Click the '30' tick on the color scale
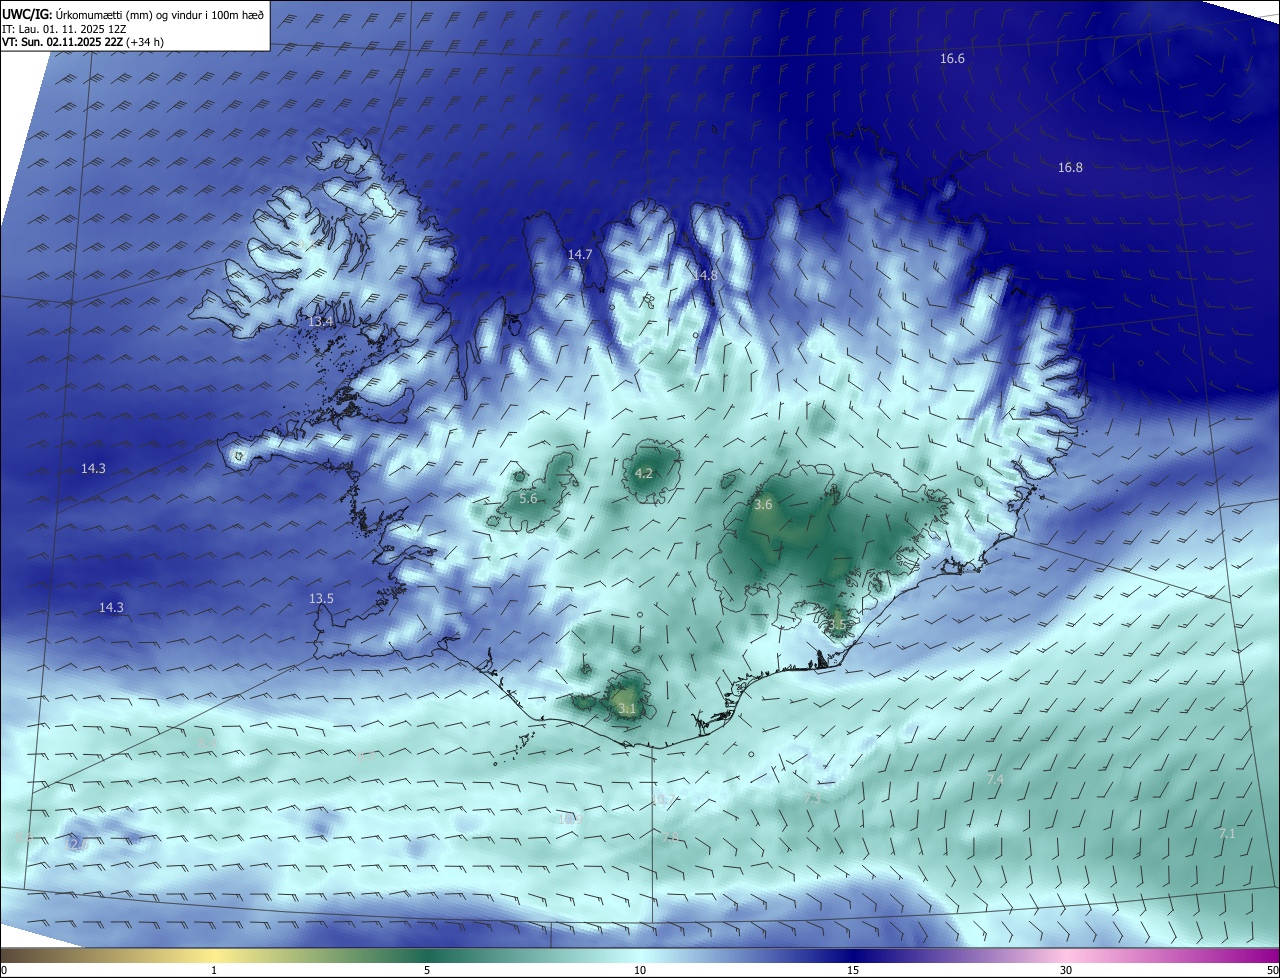 point(1066,970)
